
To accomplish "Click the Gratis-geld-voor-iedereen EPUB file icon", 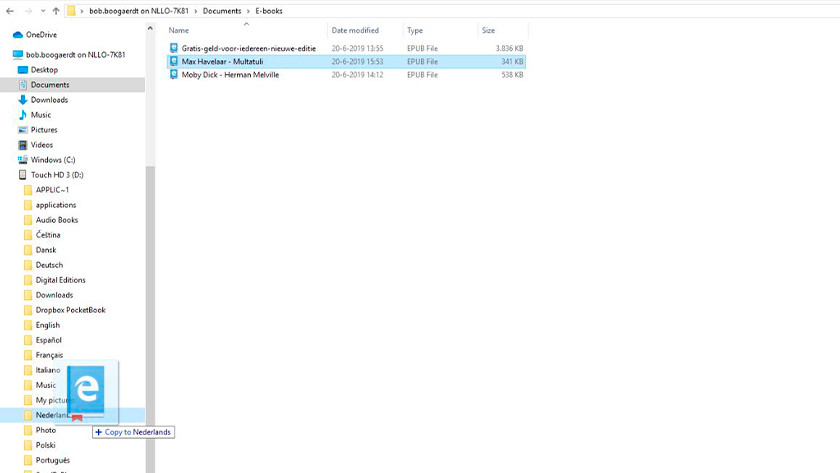I will click(174, 48).
